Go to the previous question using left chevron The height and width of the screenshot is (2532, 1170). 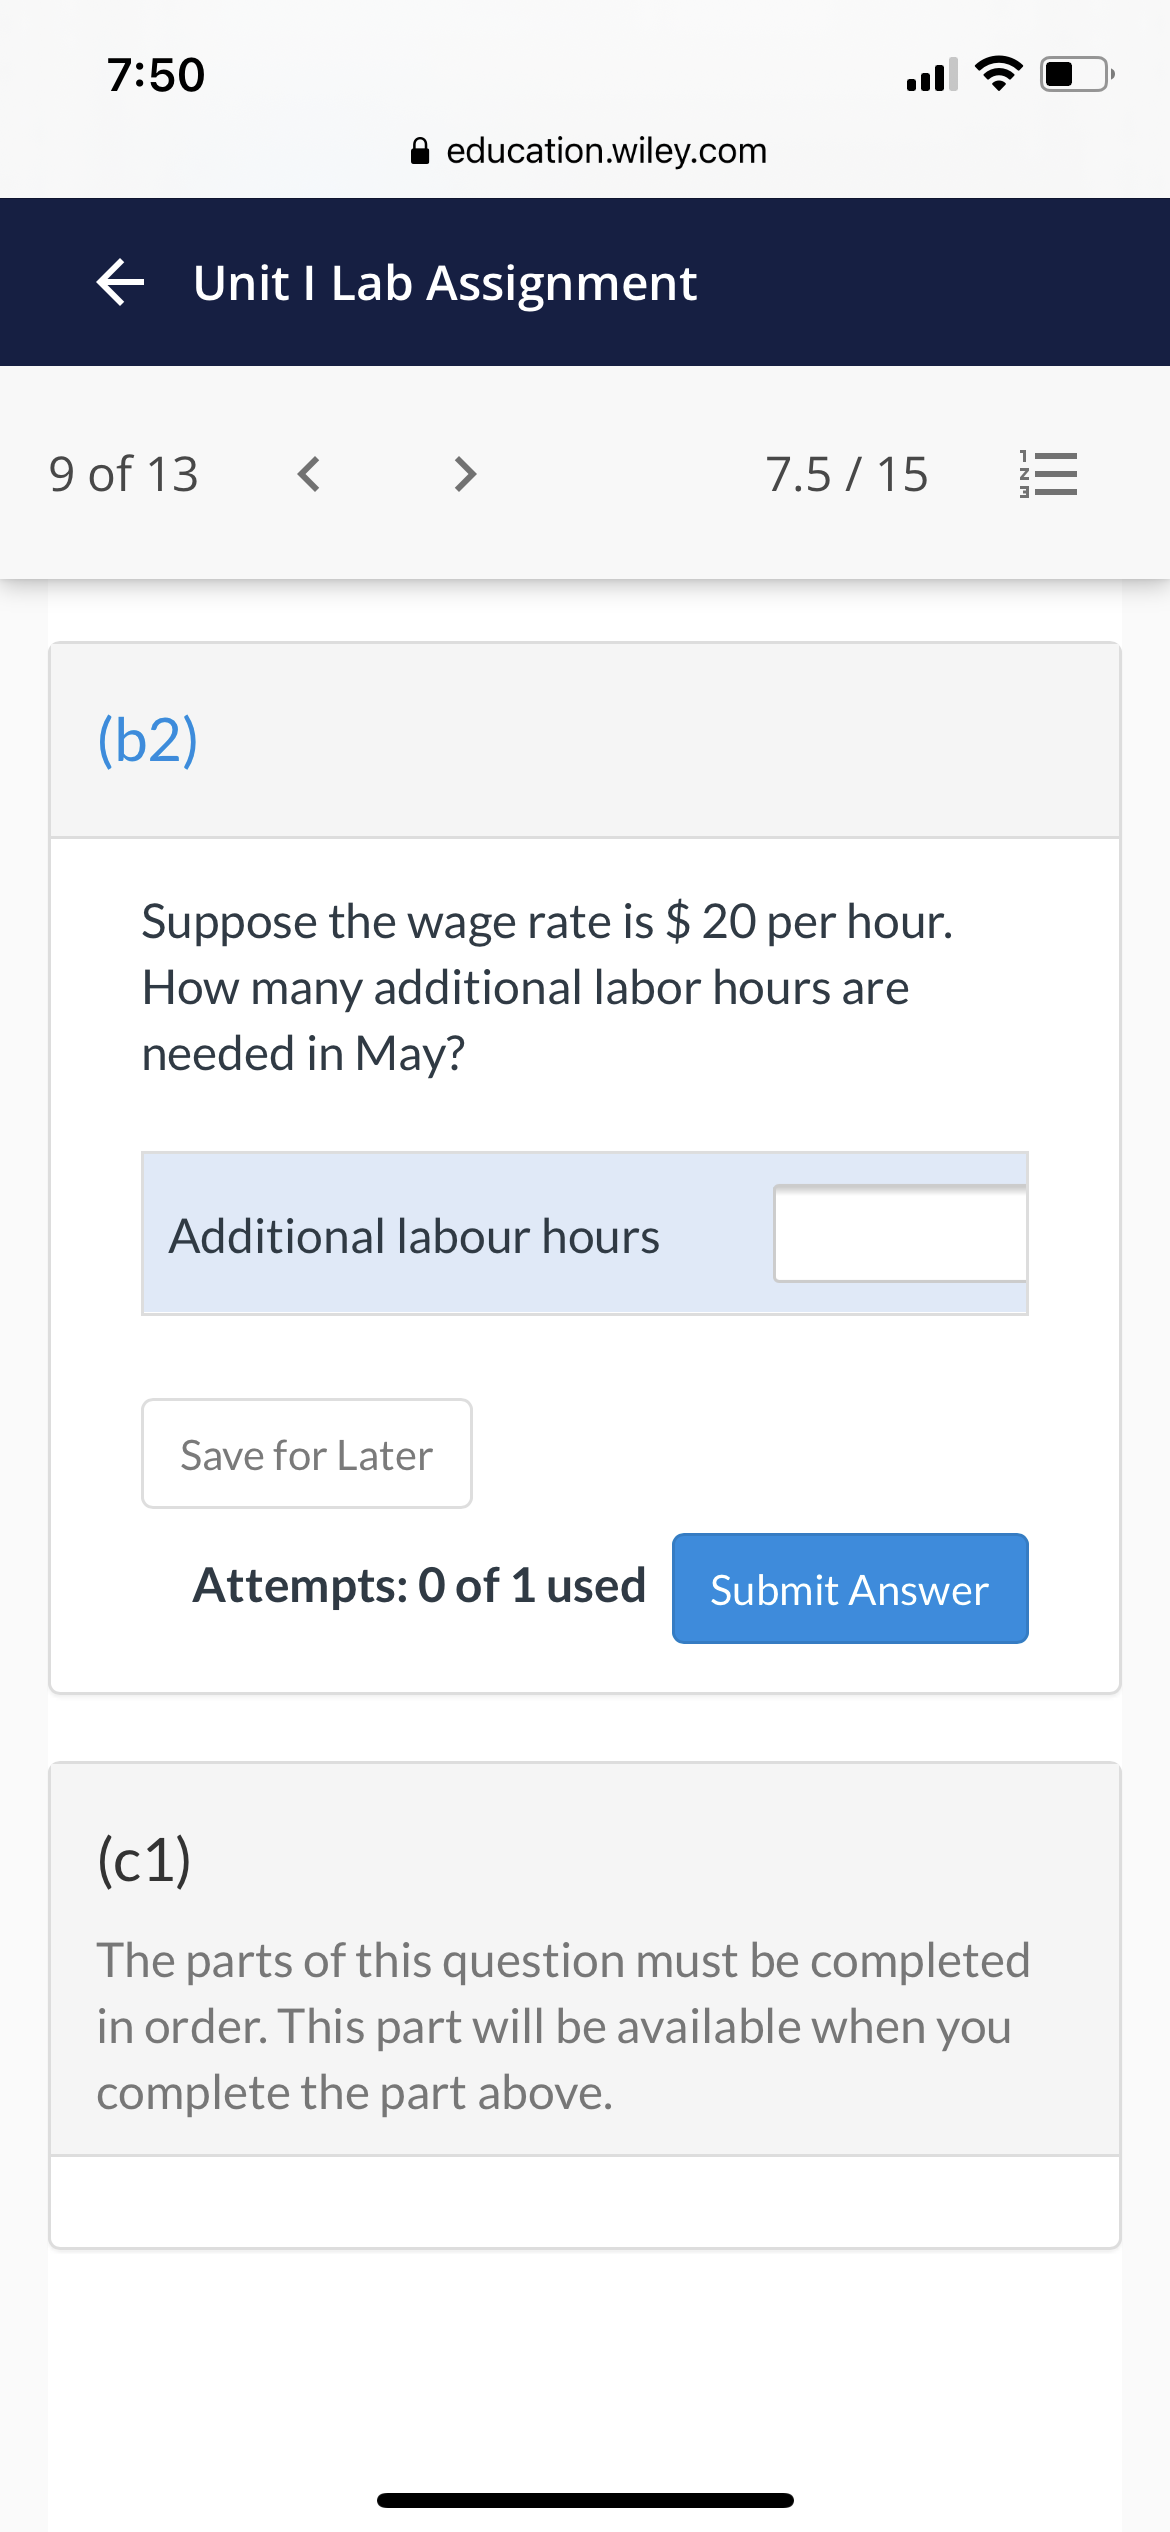(310, 474)
